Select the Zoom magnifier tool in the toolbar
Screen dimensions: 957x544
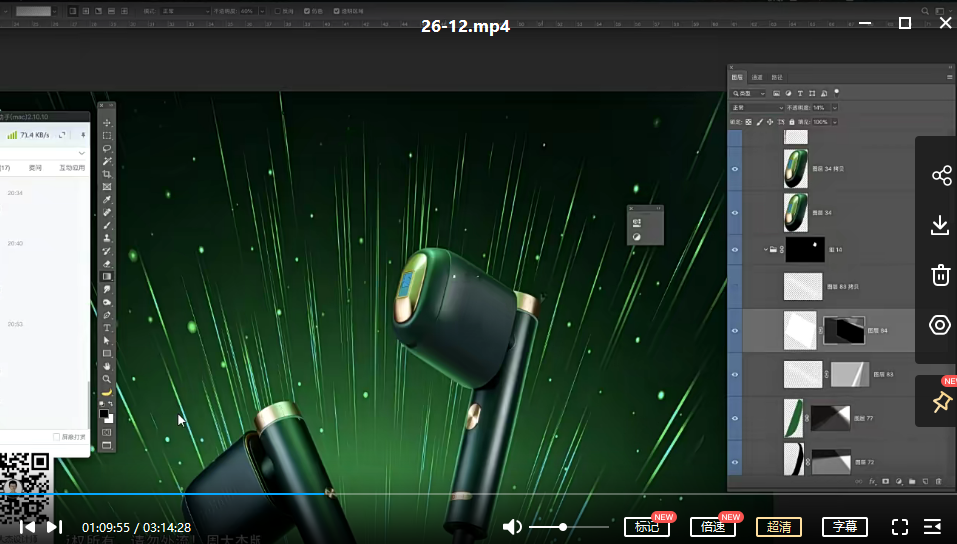(x=107, y=379)
